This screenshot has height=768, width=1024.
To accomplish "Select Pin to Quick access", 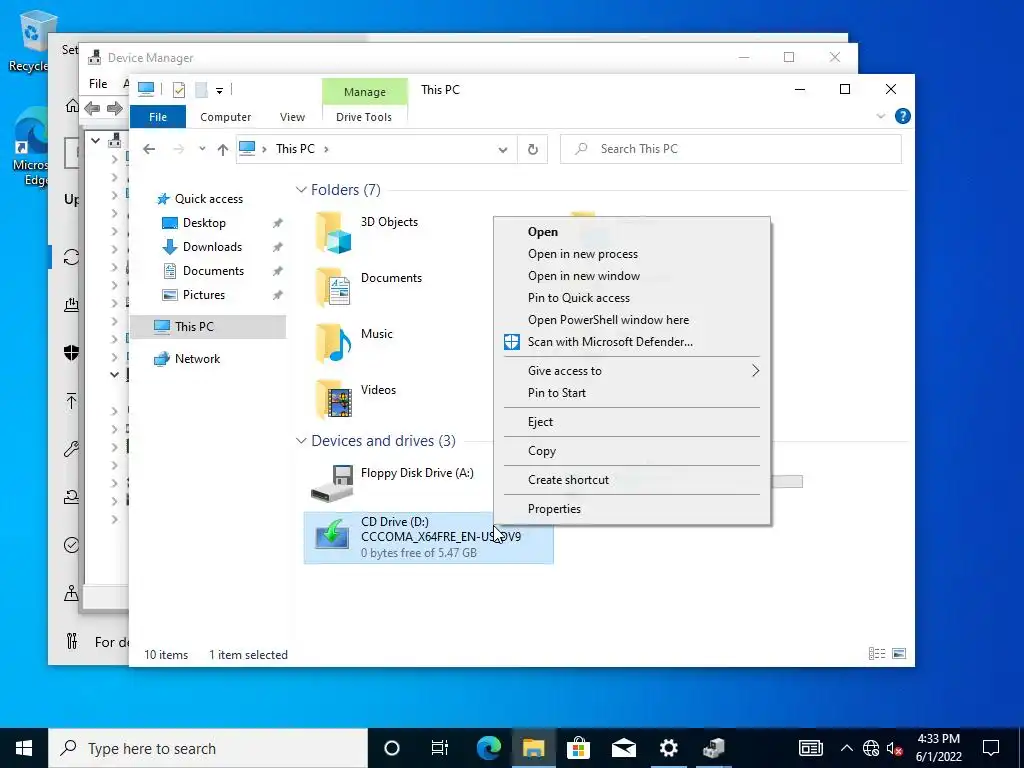I will 579,298.
